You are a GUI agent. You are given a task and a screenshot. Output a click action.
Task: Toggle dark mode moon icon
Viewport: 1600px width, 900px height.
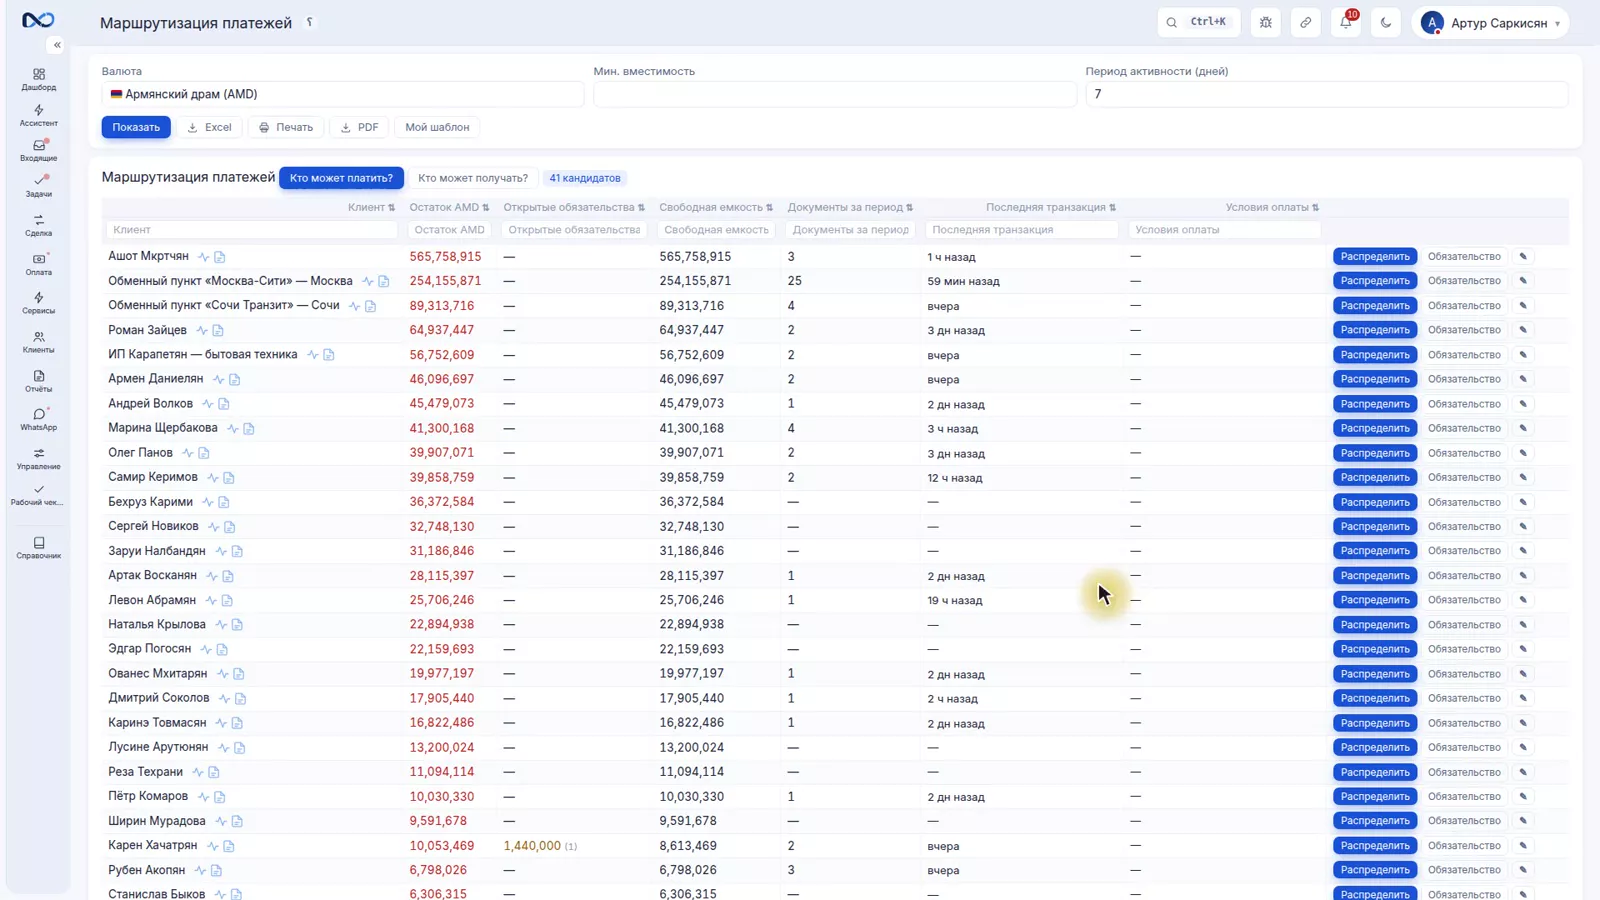tap(1386, 22)
